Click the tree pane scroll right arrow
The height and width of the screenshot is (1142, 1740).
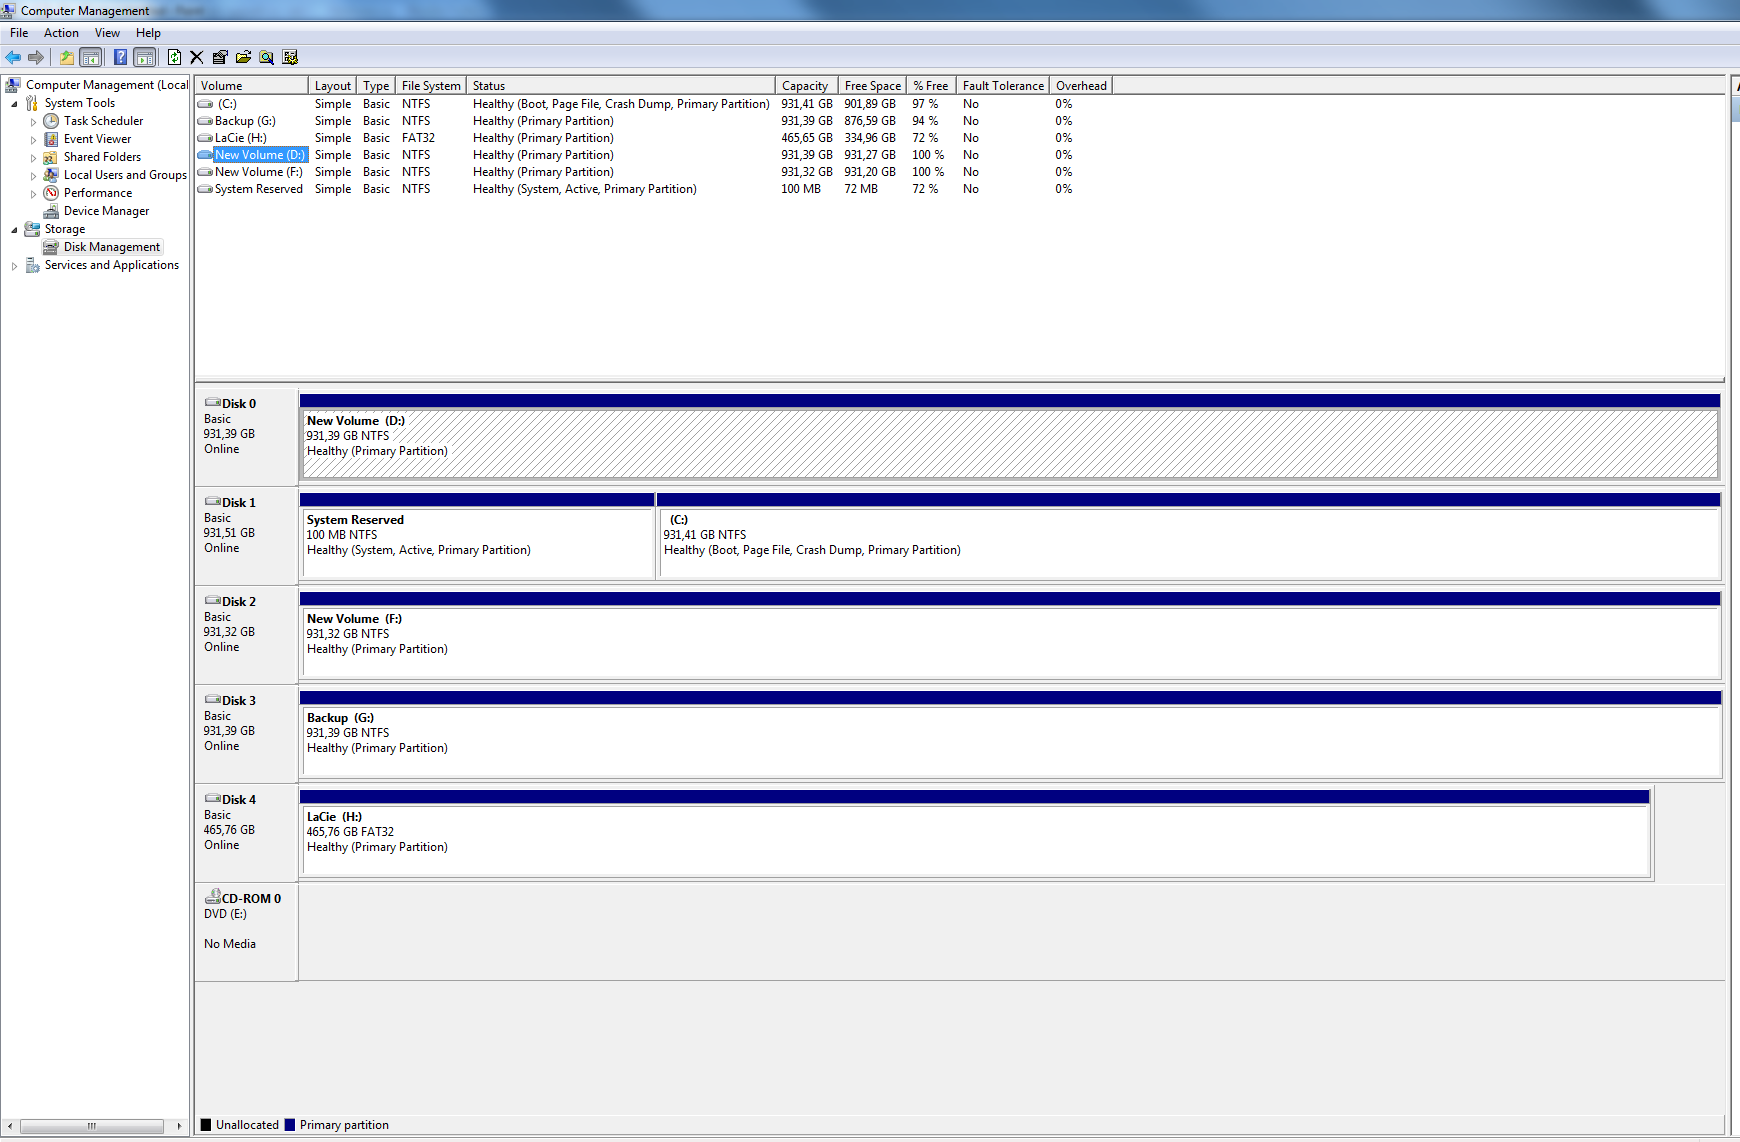[x=179, y=1126]
